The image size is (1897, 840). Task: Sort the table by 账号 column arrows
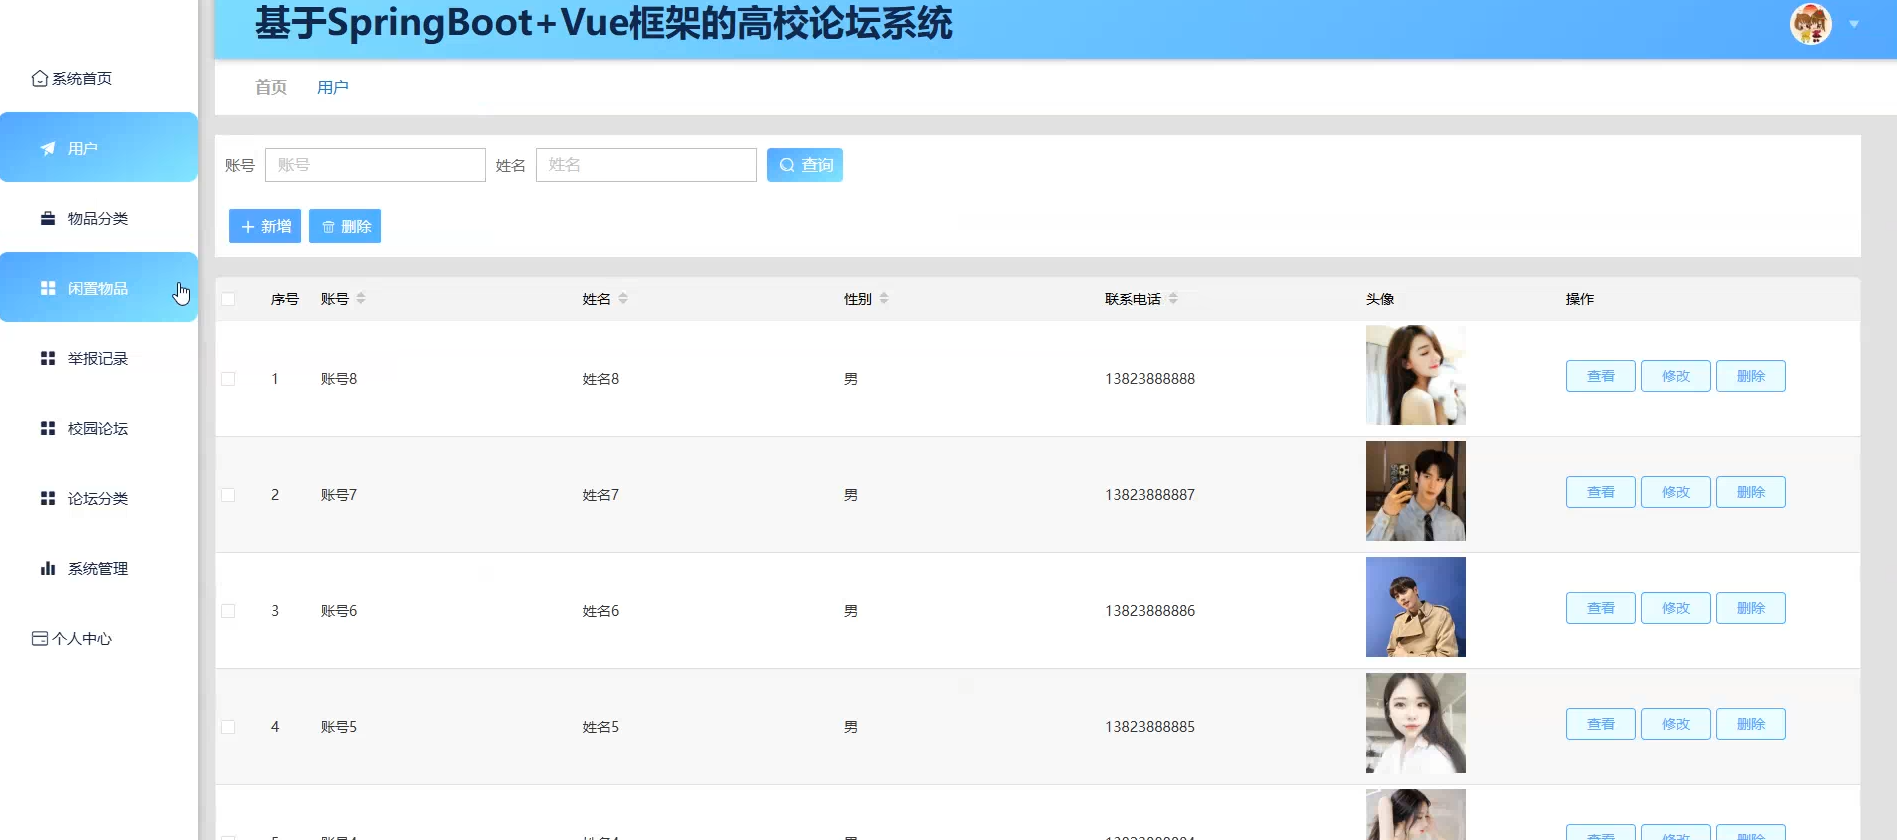[361, 298]
